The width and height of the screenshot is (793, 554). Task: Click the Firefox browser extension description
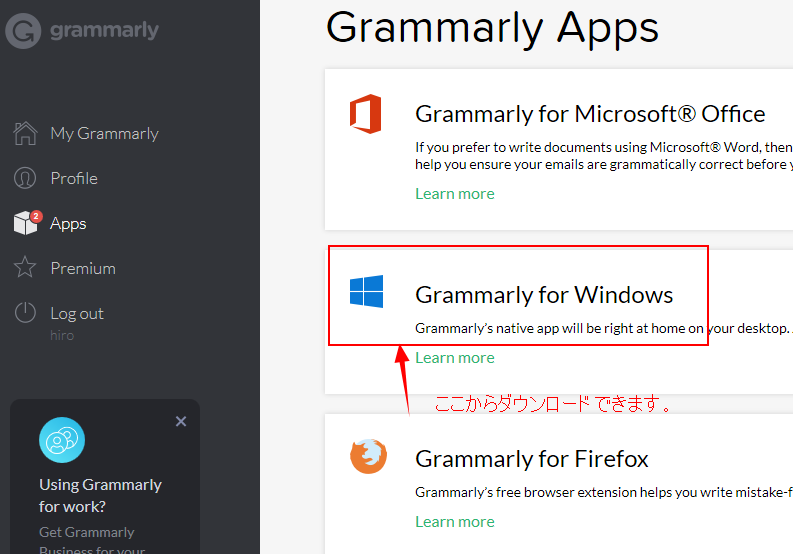(604, 492)
